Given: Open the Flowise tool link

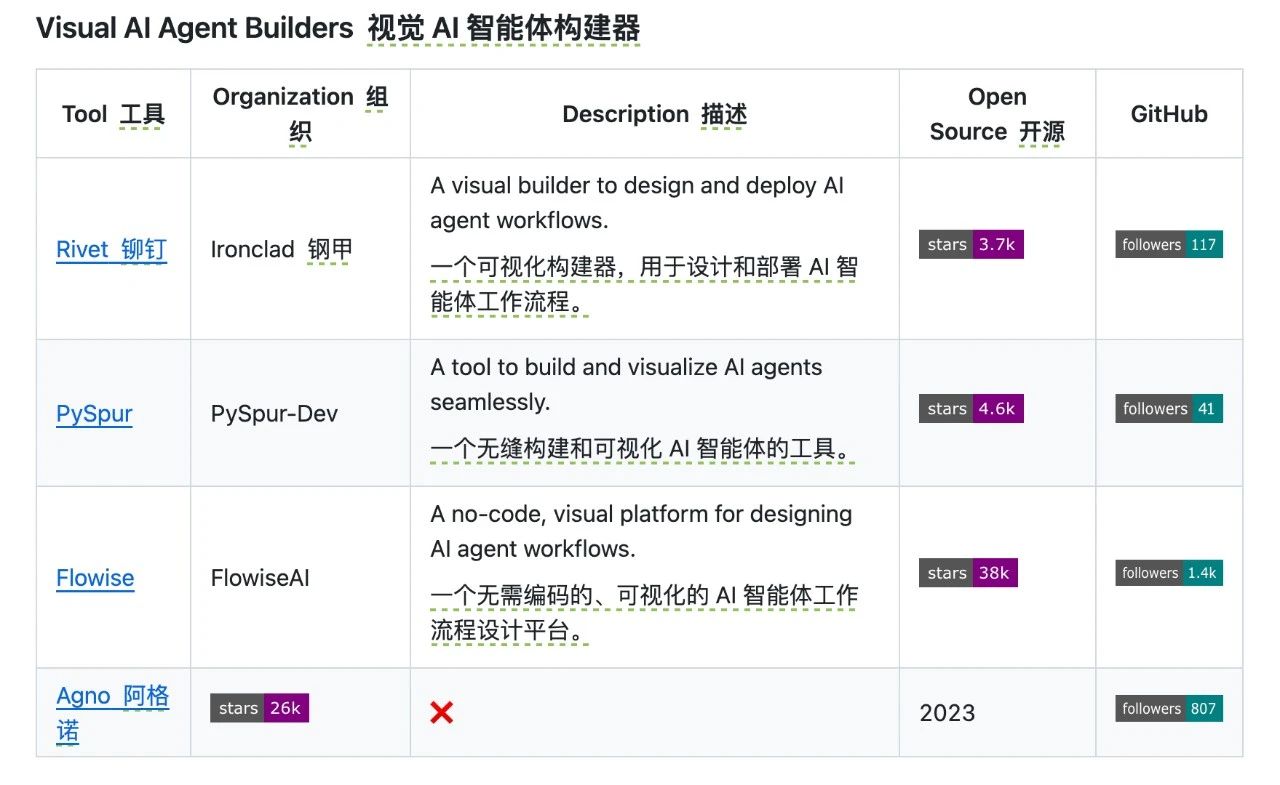Looking at the screenshot, I should pos(95,578).
